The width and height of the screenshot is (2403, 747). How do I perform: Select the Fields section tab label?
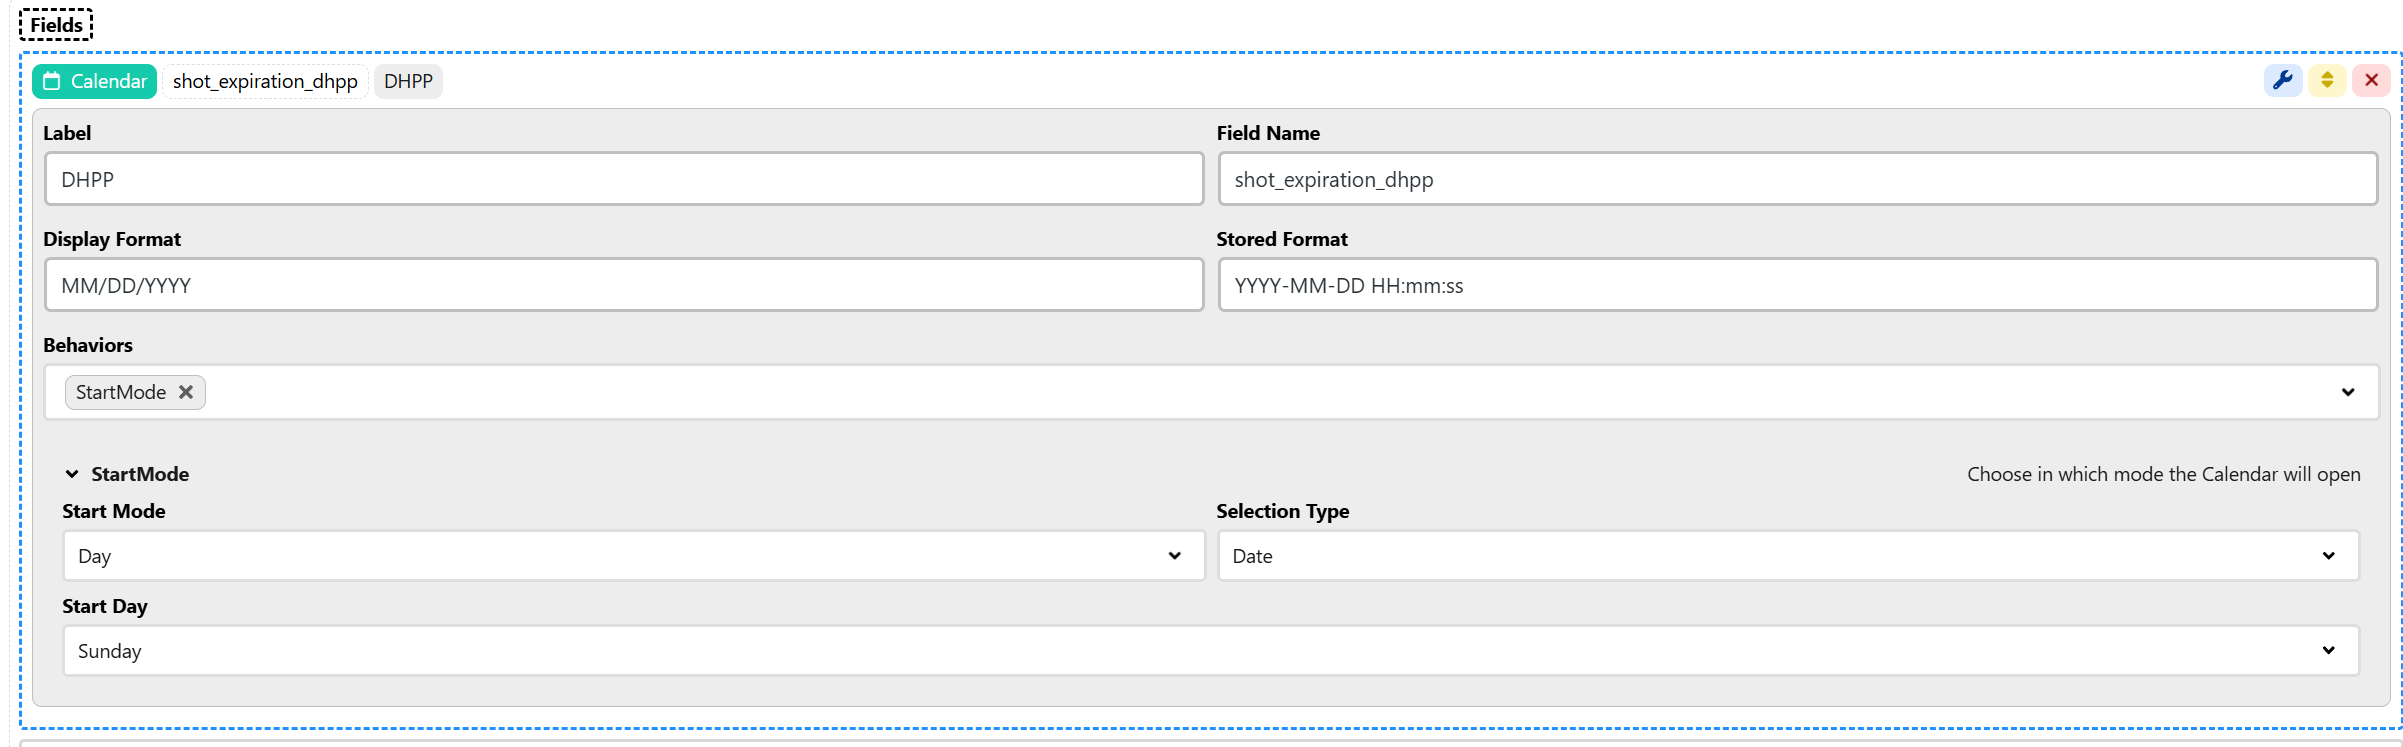pyautogui.click(x=56, y=25)
